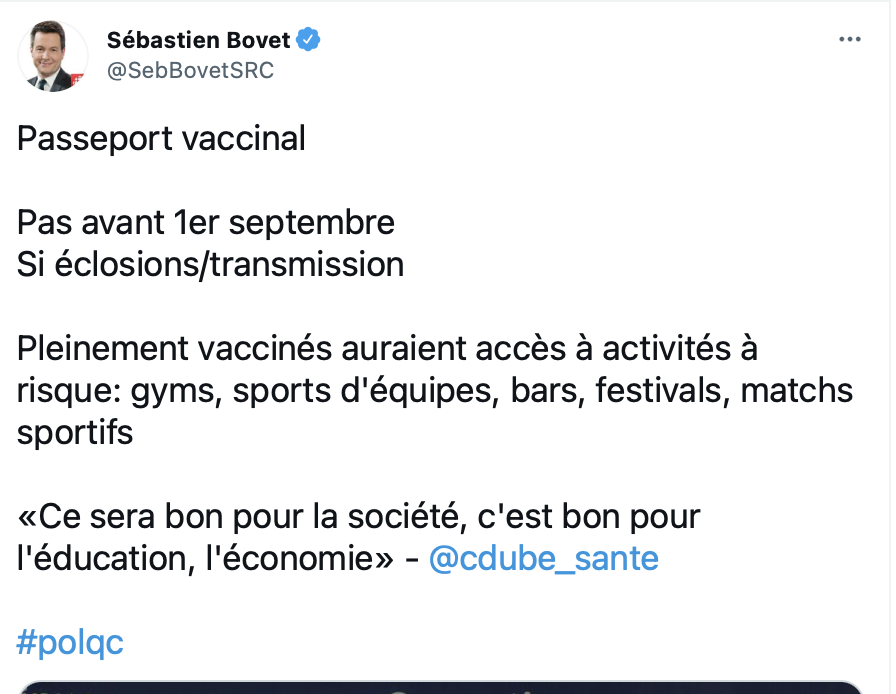The image size is (896, 694).
Task: Click the "Passeport vaccinal" line
Action: (x=161, y=138)
